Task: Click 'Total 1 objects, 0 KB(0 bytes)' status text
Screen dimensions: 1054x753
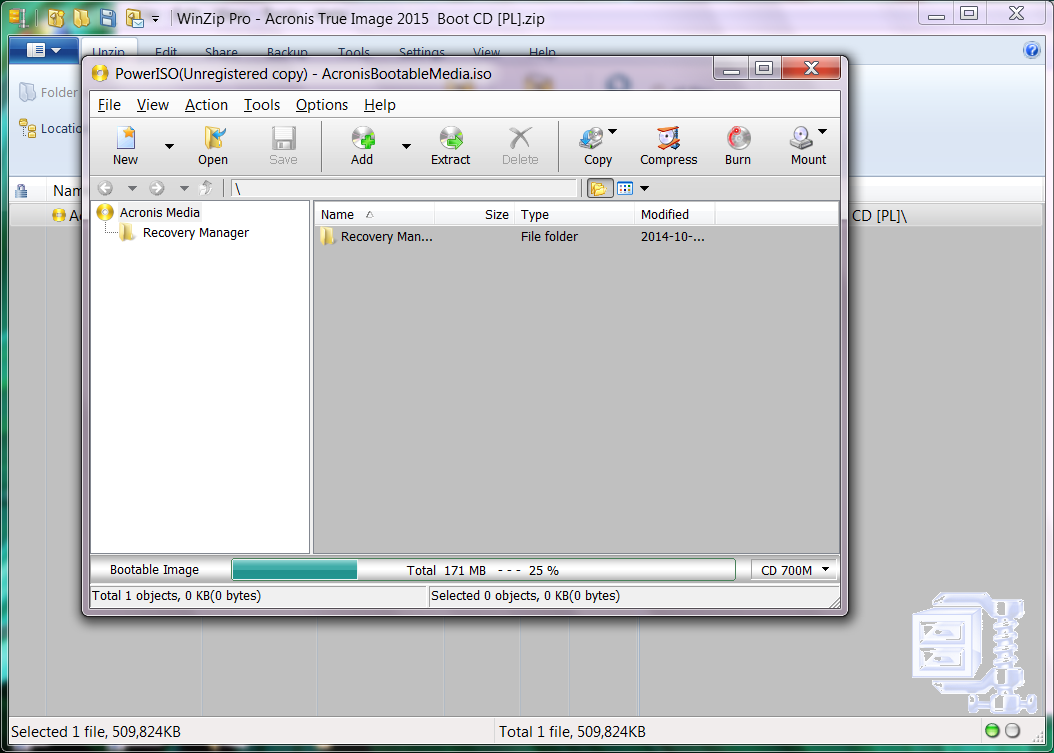Action: (x=177, y=596)
